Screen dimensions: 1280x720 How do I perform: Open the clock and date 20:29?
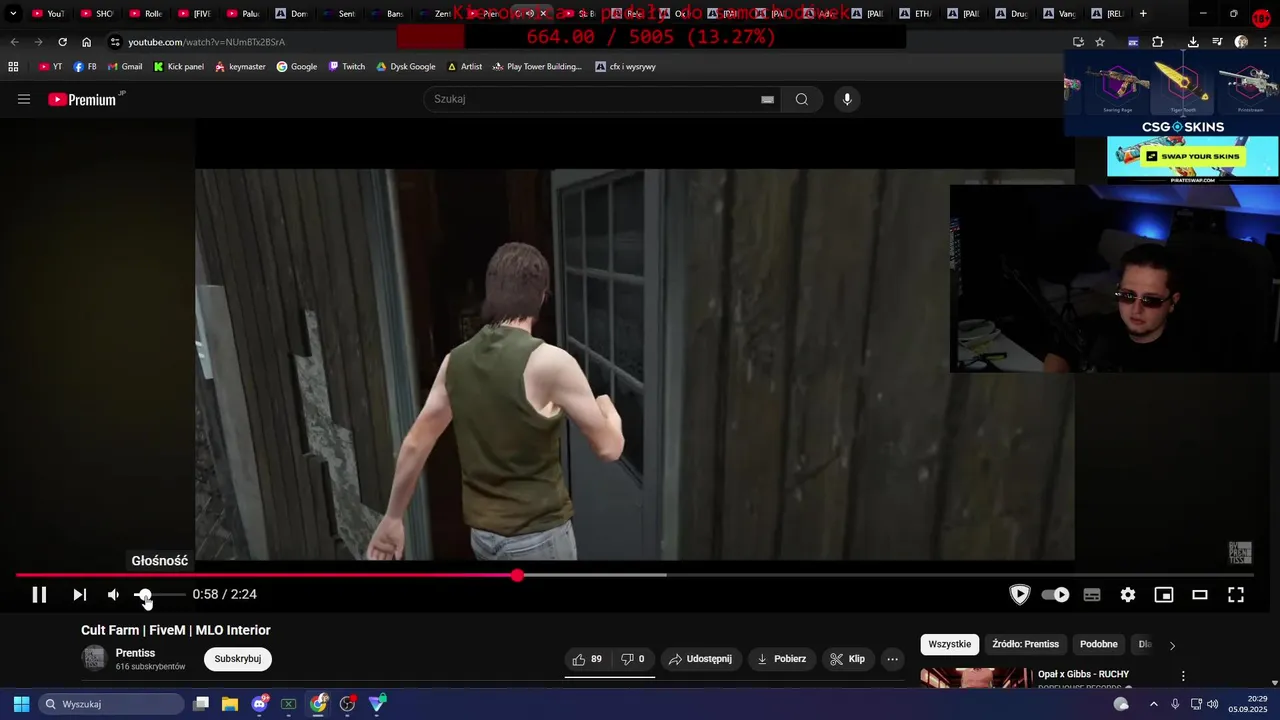1248,704
